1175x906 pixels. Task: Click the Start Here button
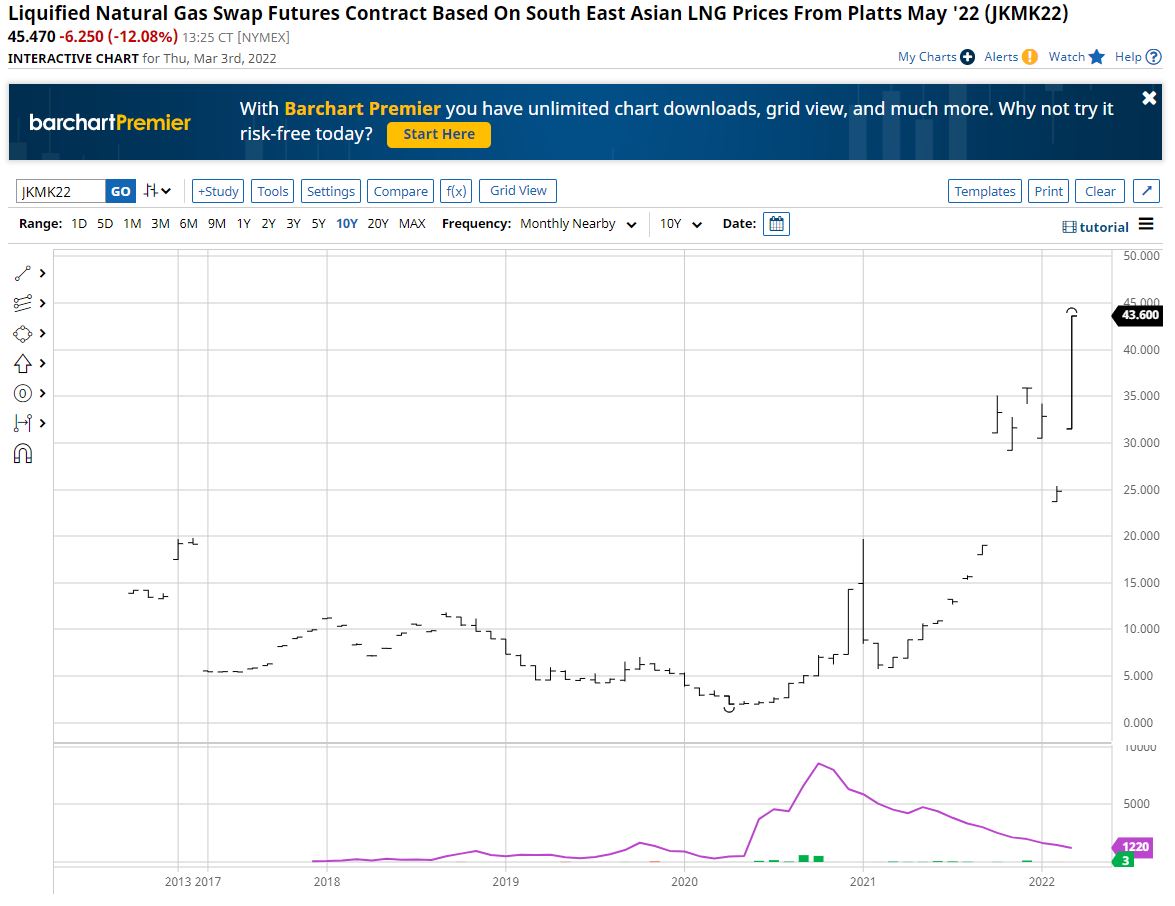[439, 134]
